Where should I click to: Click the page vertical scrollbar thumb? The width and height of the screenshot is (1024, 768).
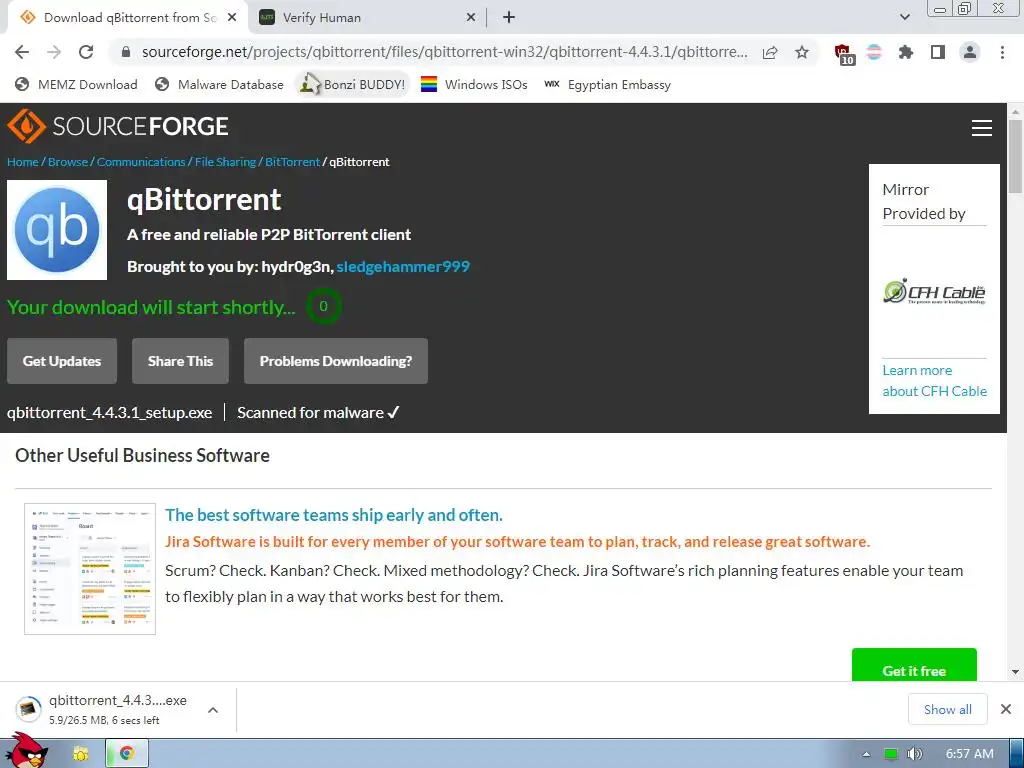click(x=1015, y=157)
